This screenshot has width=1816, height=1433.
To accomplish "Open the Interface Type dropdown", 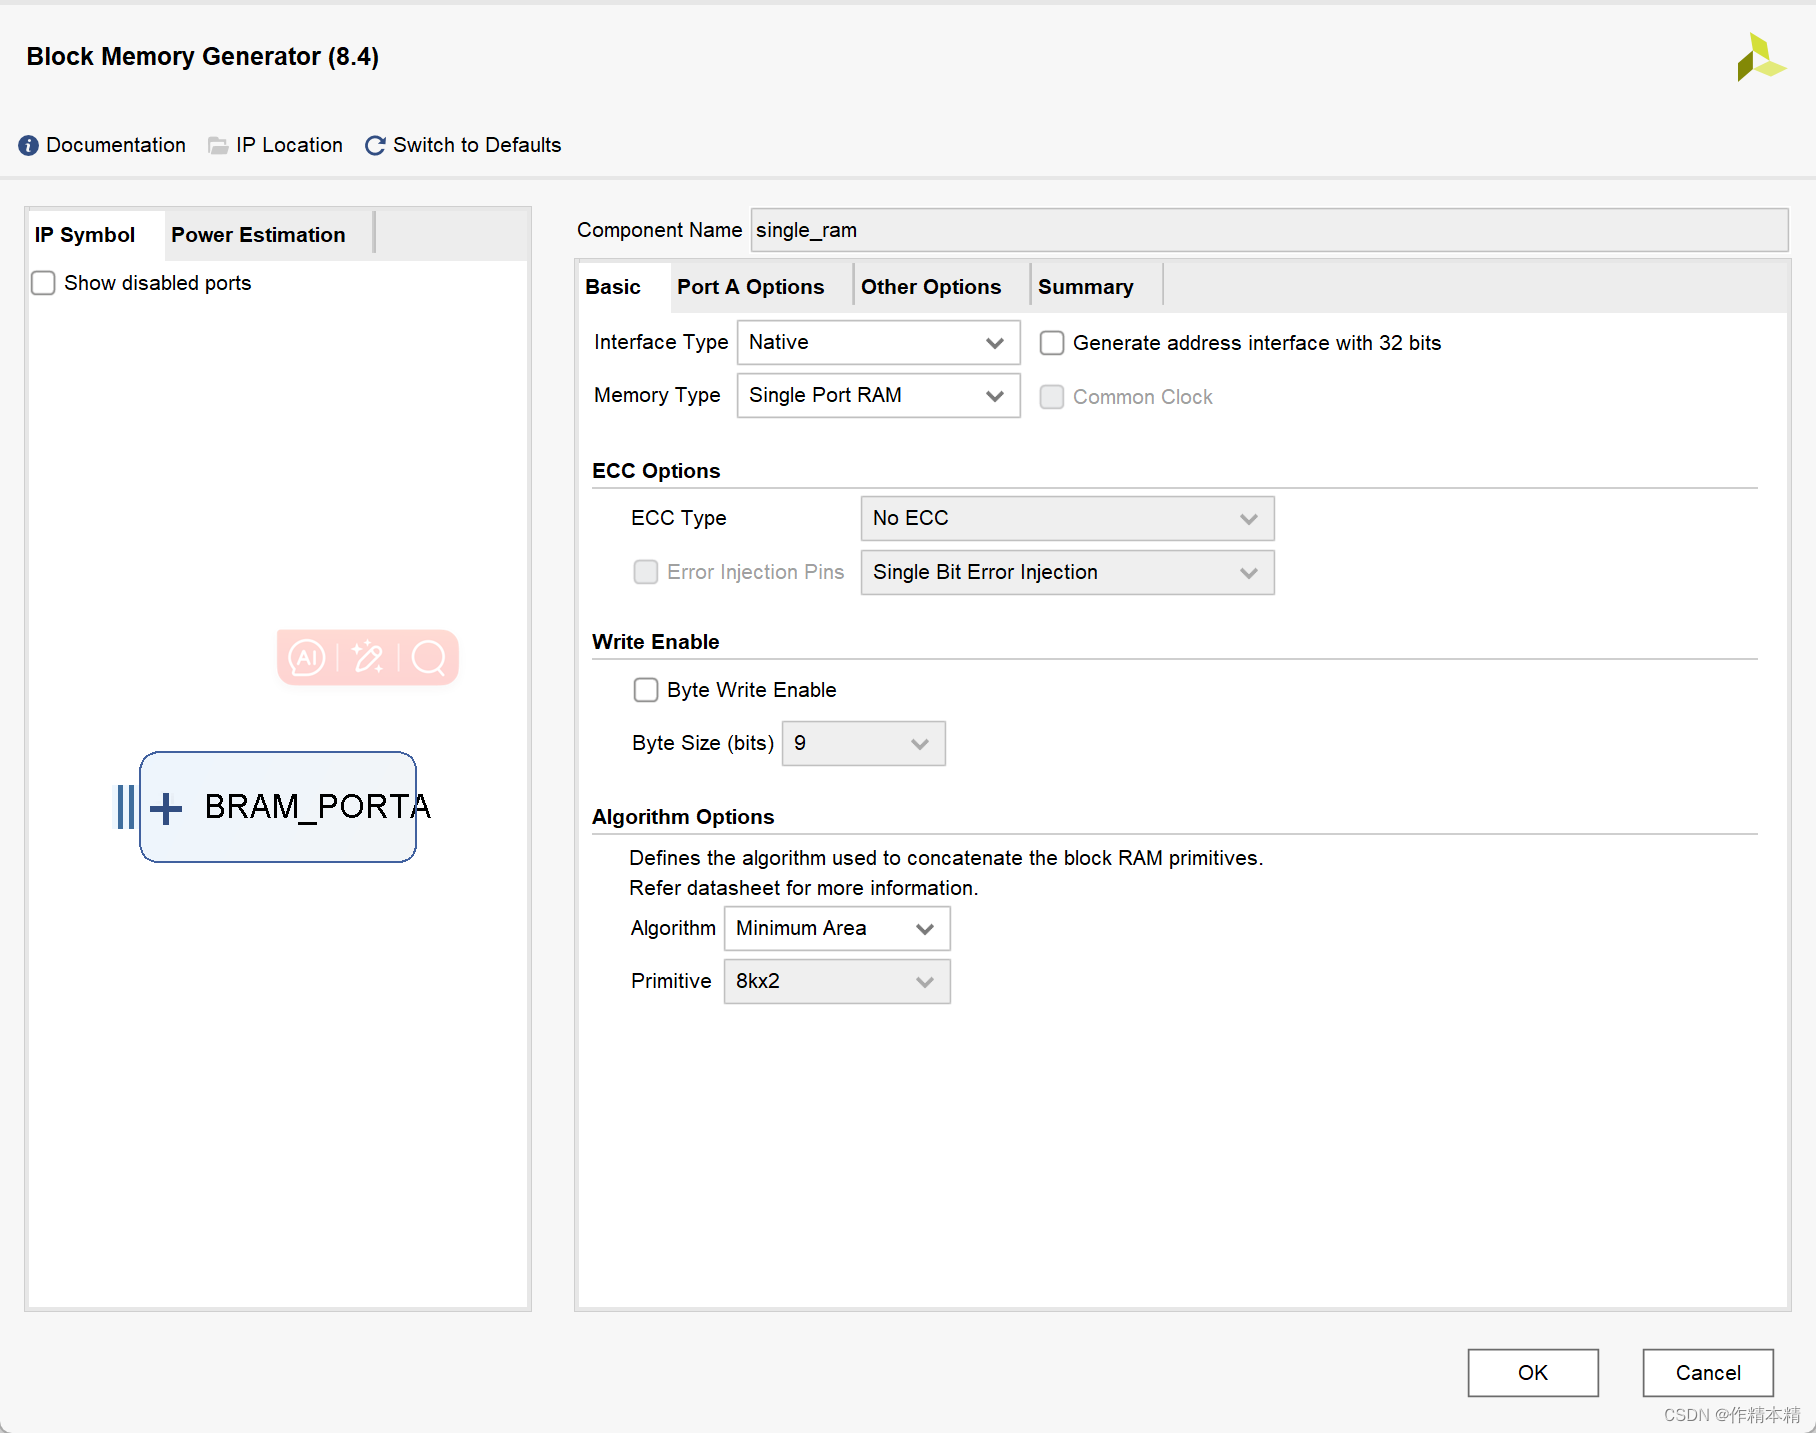I will 878,343.
